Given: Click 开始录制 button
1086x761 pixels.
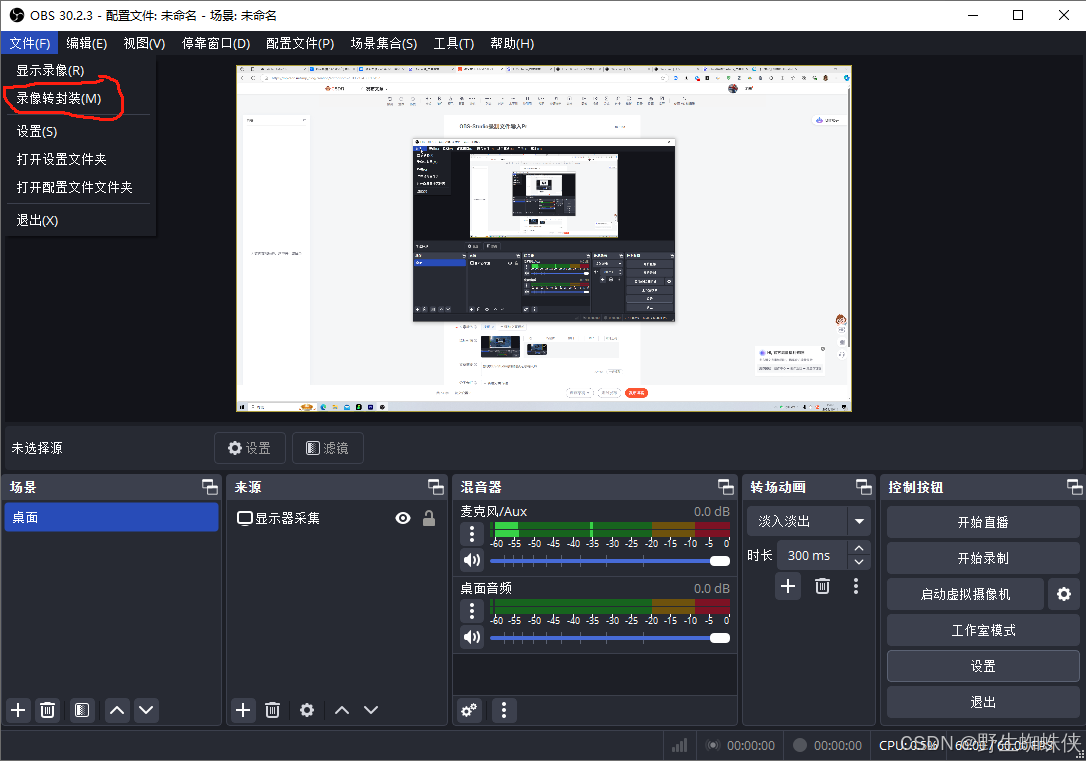Looking at the screenshot, I should coord(983,558).
